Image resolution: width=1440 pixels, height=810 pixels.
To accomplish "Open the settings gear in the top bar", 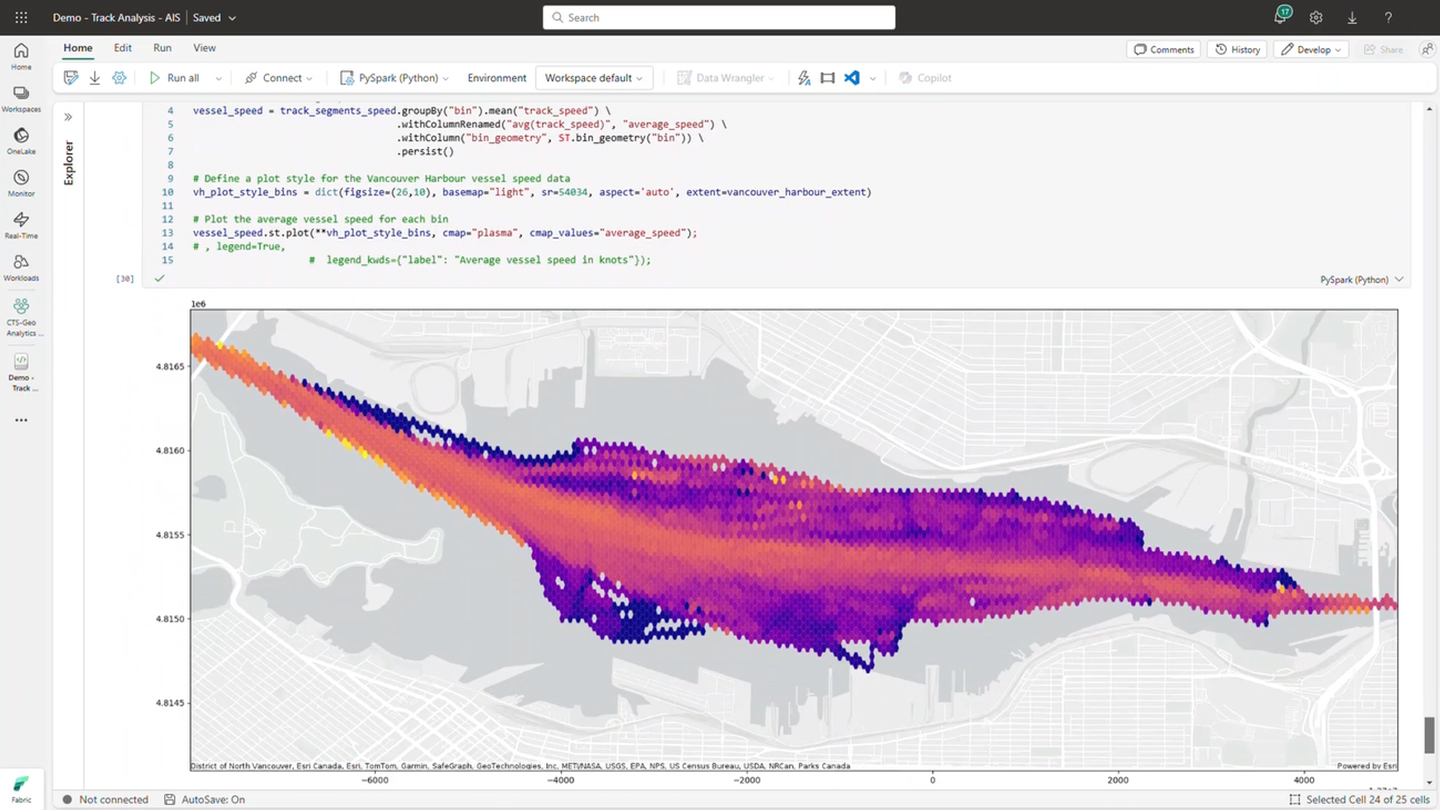I will coord(1316,18).
